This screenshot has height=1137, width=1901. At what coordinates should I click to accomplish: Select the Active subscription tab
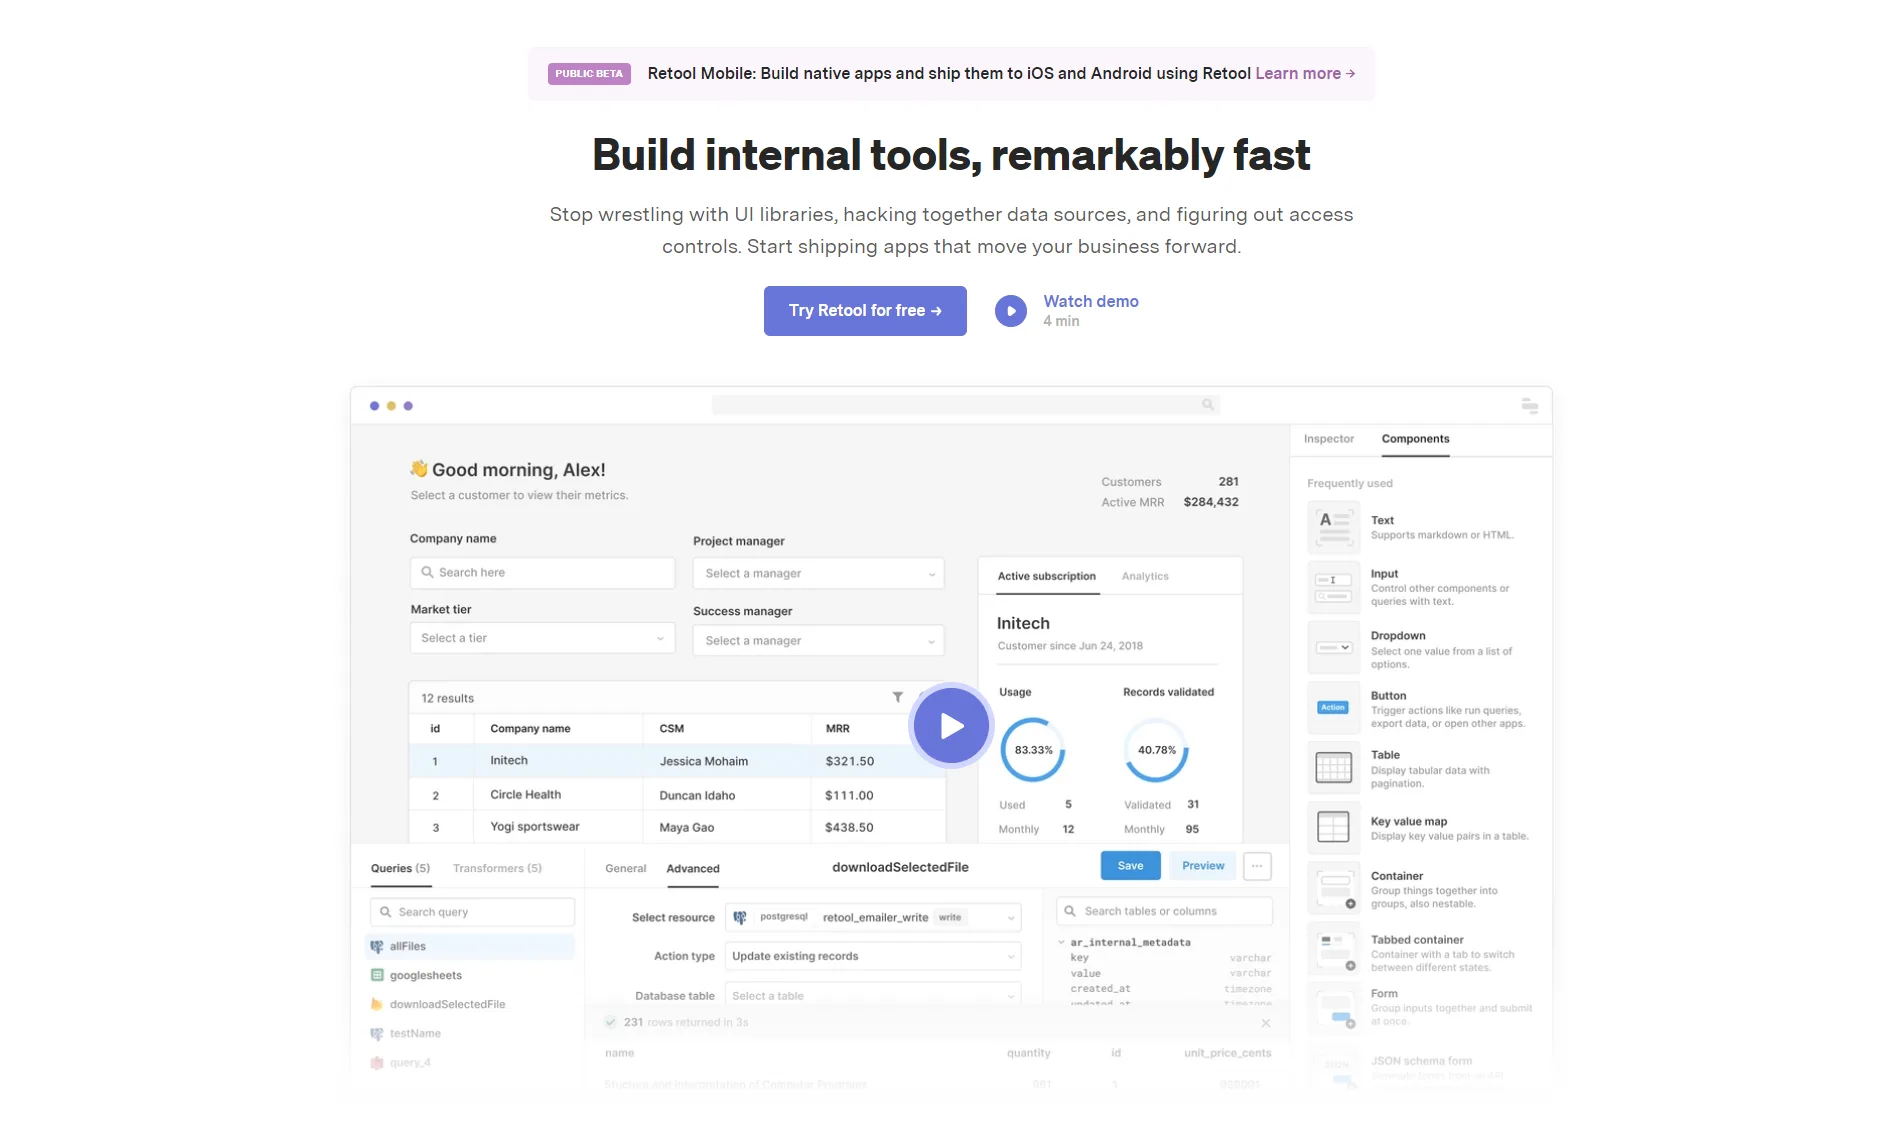click(1046, 576)
